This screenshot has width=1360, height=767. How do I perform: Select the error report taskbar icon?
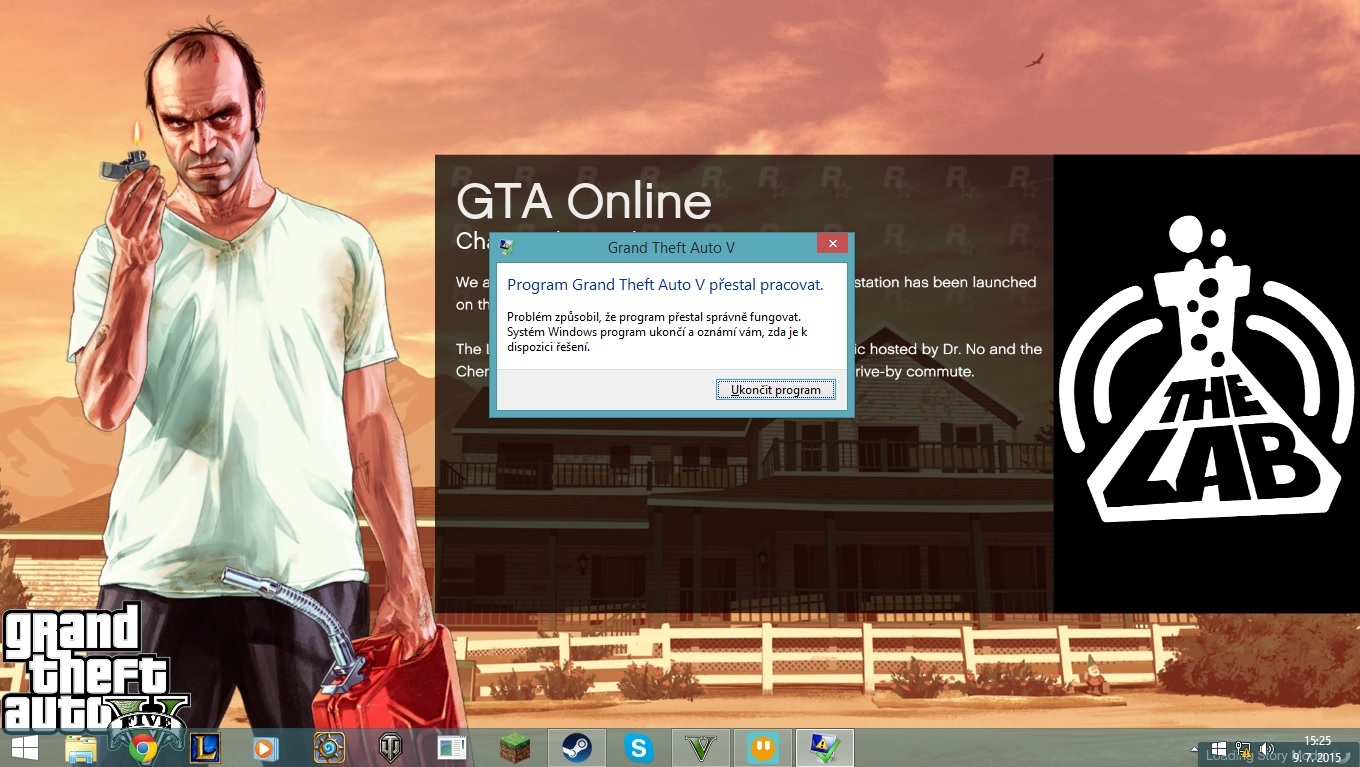[824, 748]
